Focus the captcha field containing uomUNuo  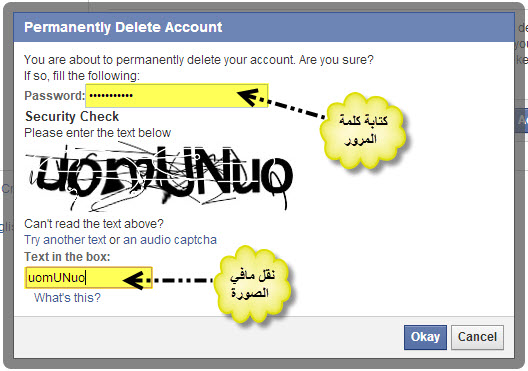[89, 278]
